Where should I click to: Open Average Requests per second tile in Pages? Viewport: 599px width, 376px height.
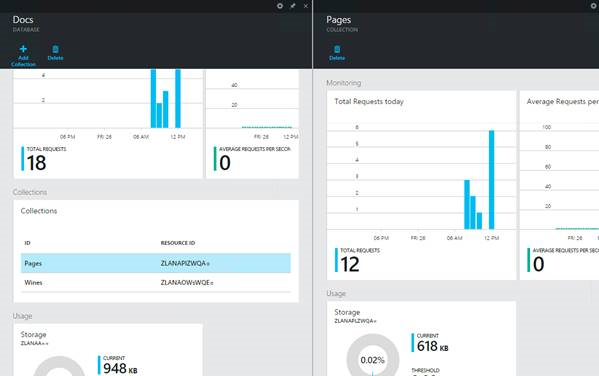tap(559, 185)
